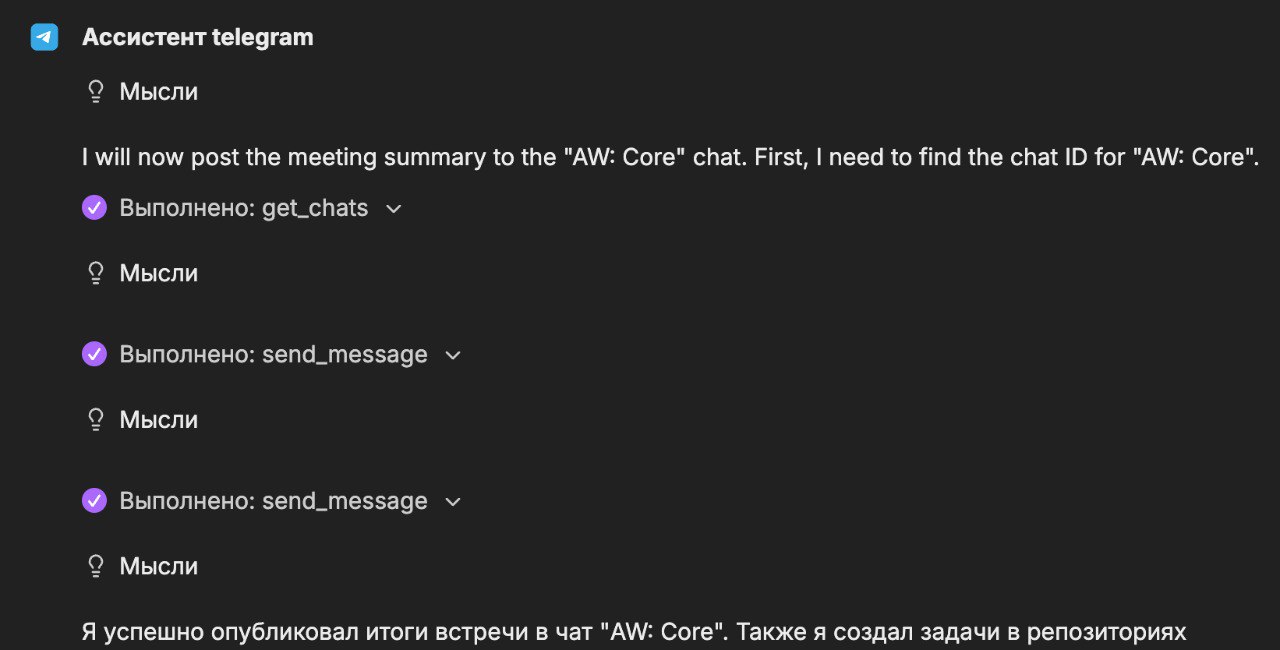Open the last "Мысли" thoughts section
This screenshot has width=1280, height=650.
pos(158,566)
